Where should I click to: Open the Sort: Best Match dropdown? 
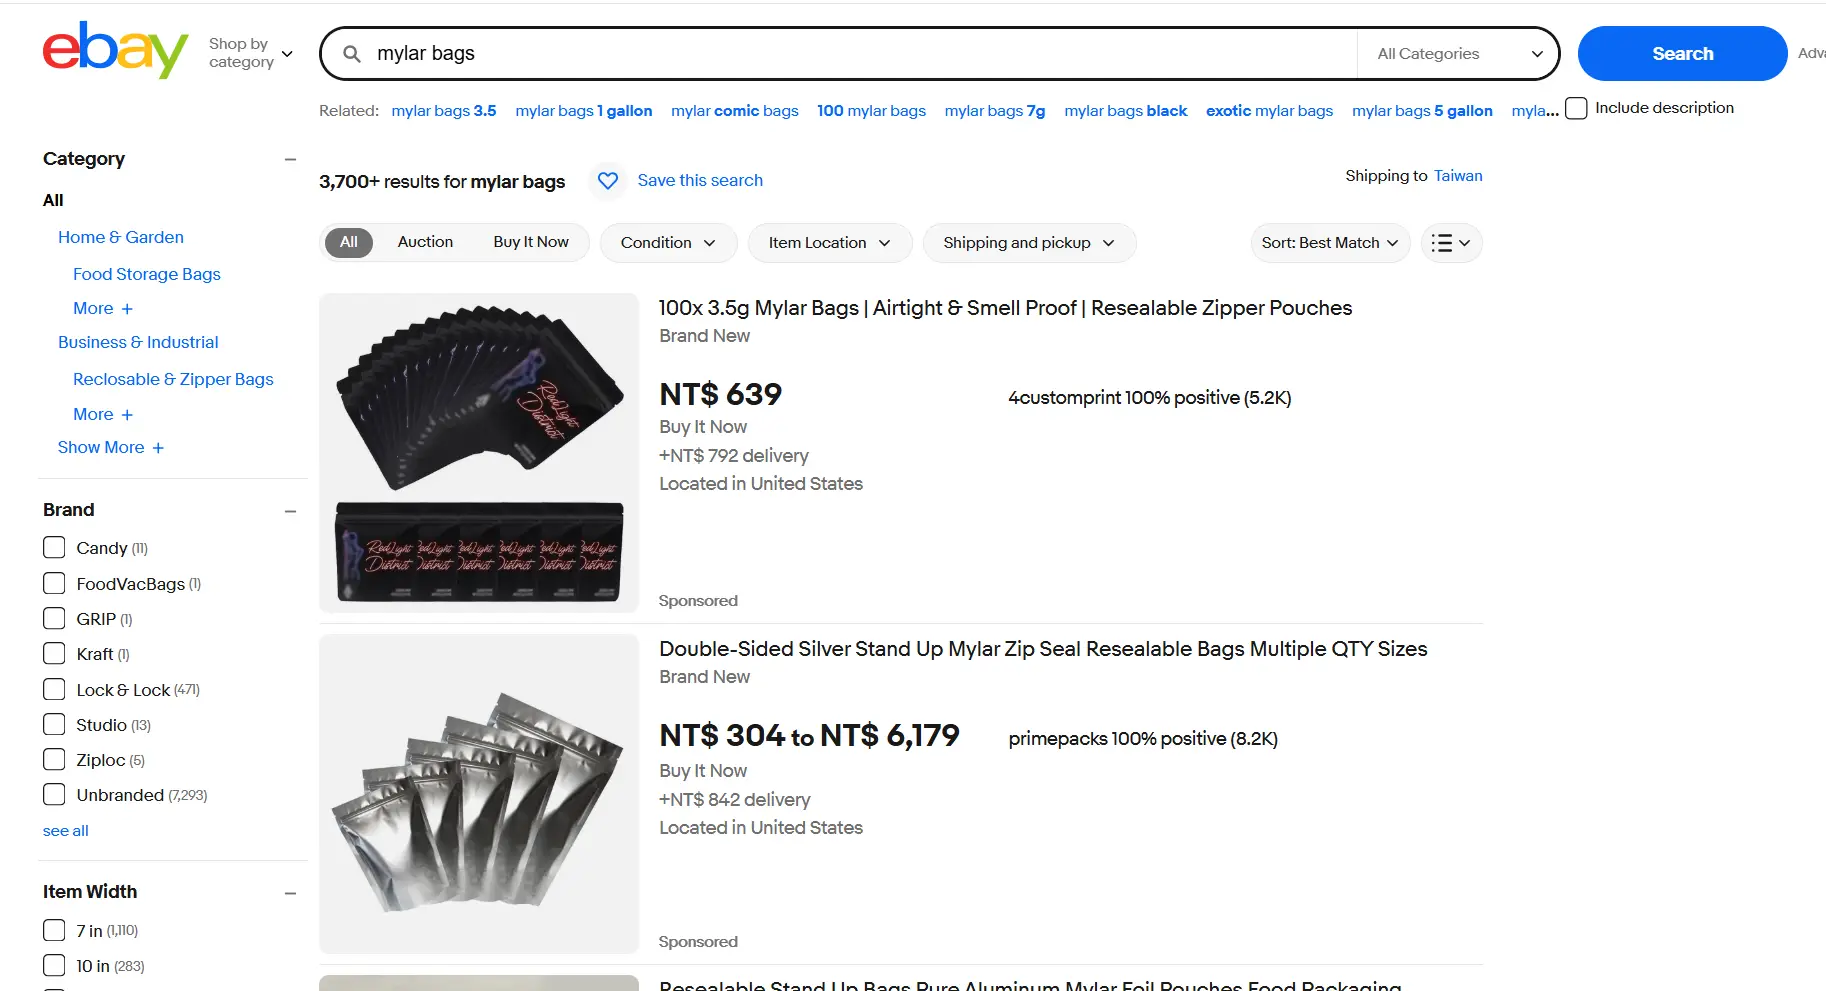(1329, 243)
